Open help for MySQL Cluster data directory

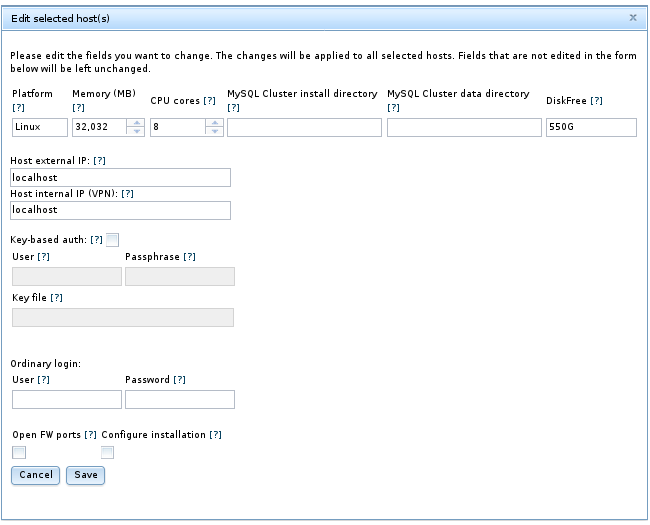pos(393,107)
